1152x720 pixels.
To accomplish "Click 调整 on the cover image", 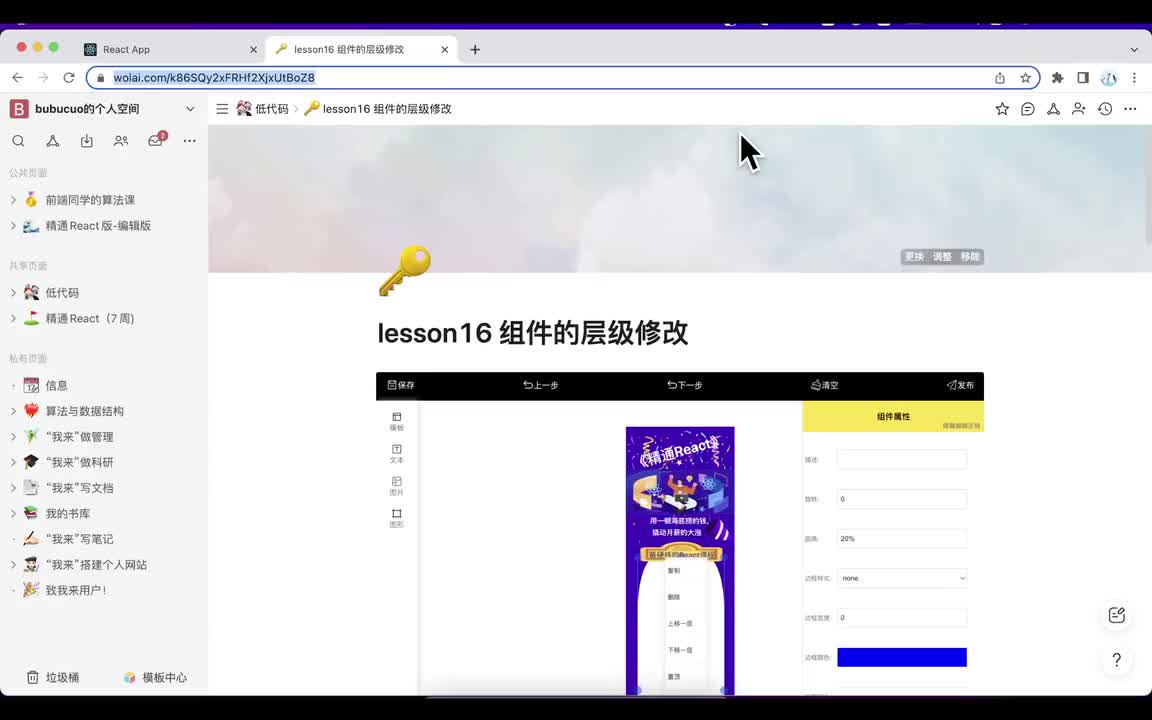I will [x=942, y=256].
